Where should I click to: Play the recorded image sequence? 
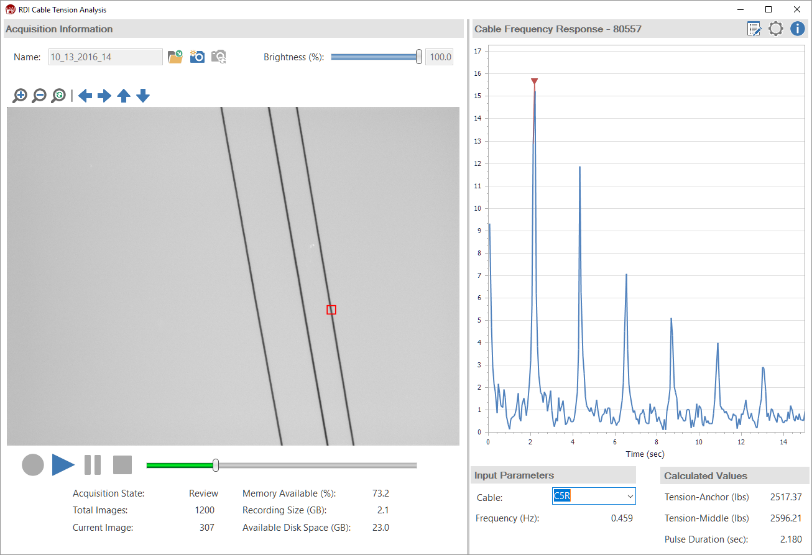[x=63, y=464]
